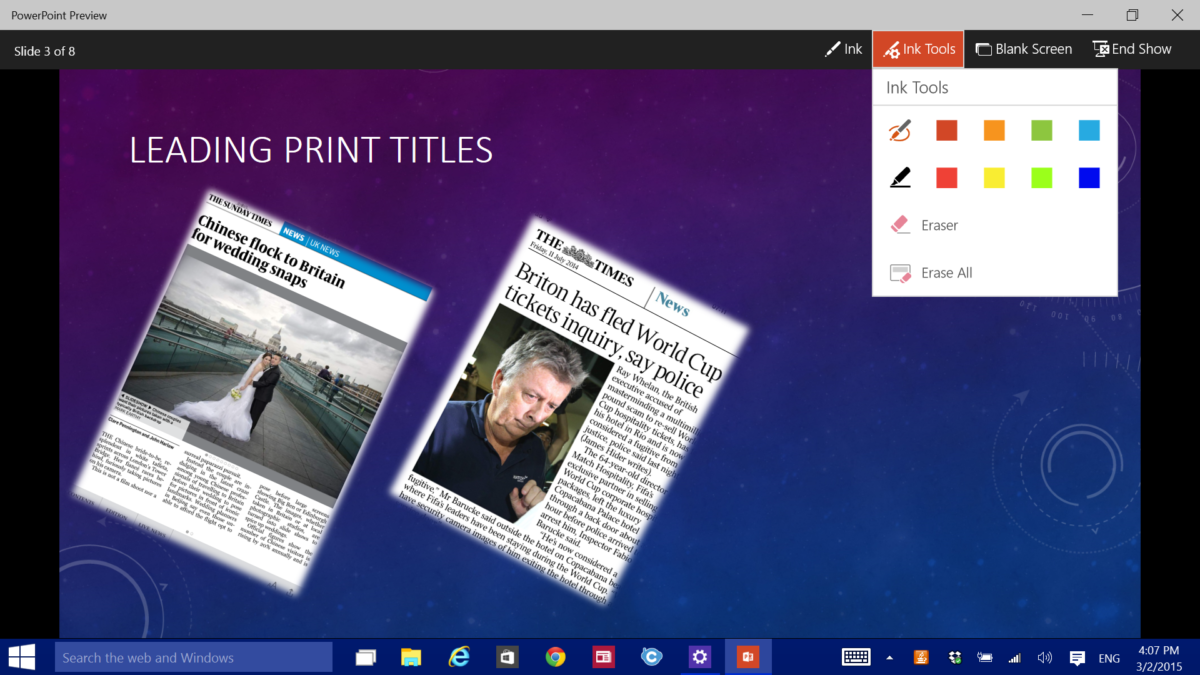Select the Highlighter ink tool
Viewport: 1200px width, 675px height.
pyautogui.click(x=898, y=177)
